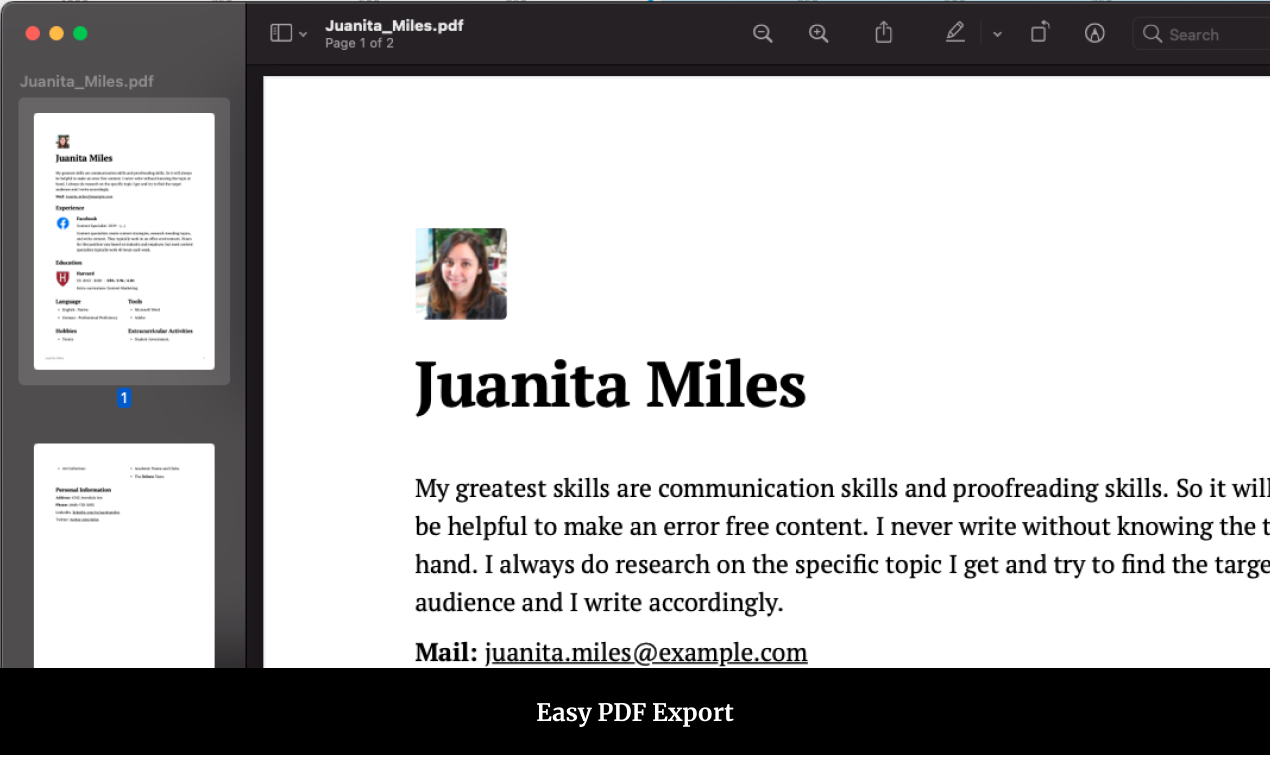Viewport: 1270px width, 760px height.
Task: Click the magnifying glass in the Search field
Action: click(1153, 34)
